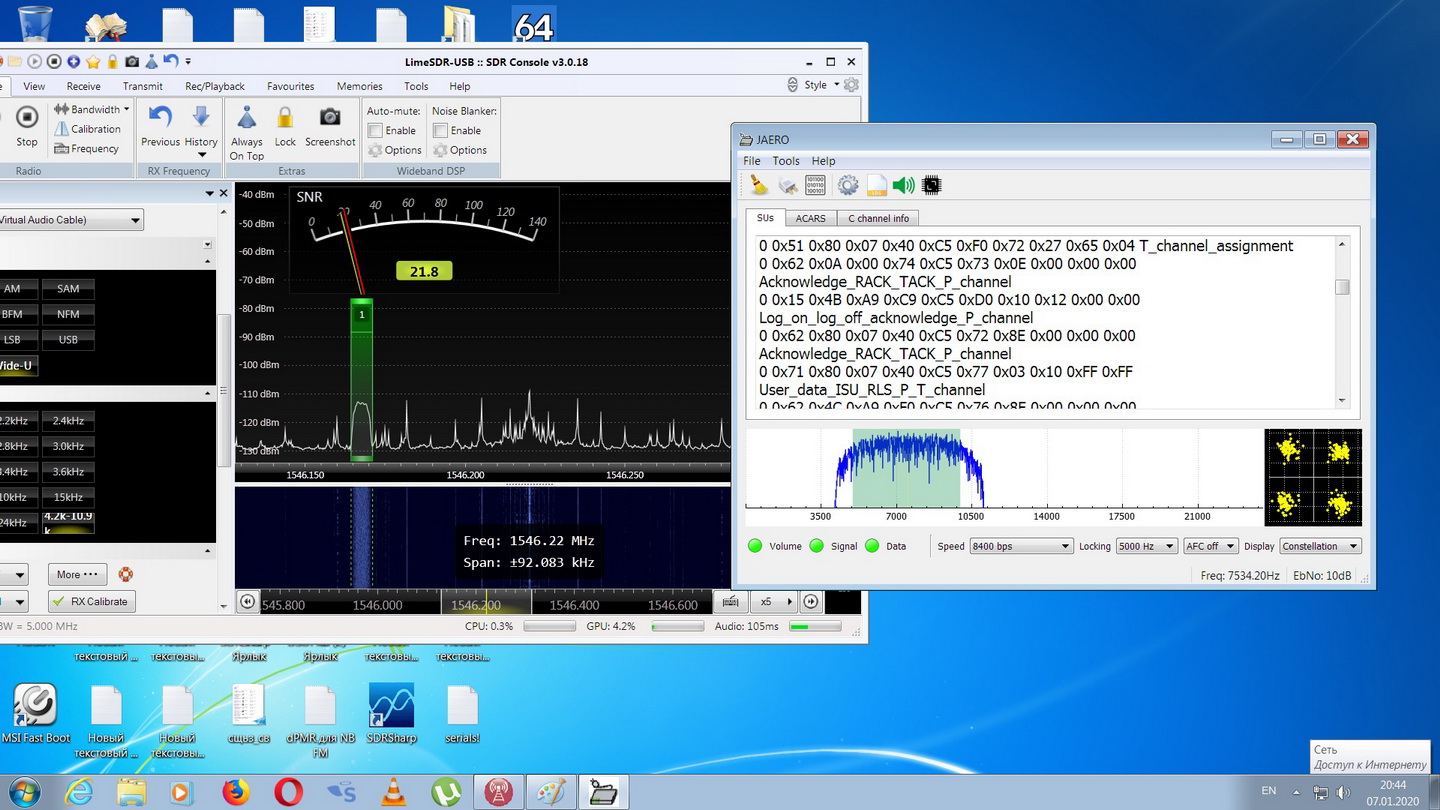Open JAERO Speed 8400 bps dropdown
Screen dimensions: 1440x810
[x=1021, y=546]
